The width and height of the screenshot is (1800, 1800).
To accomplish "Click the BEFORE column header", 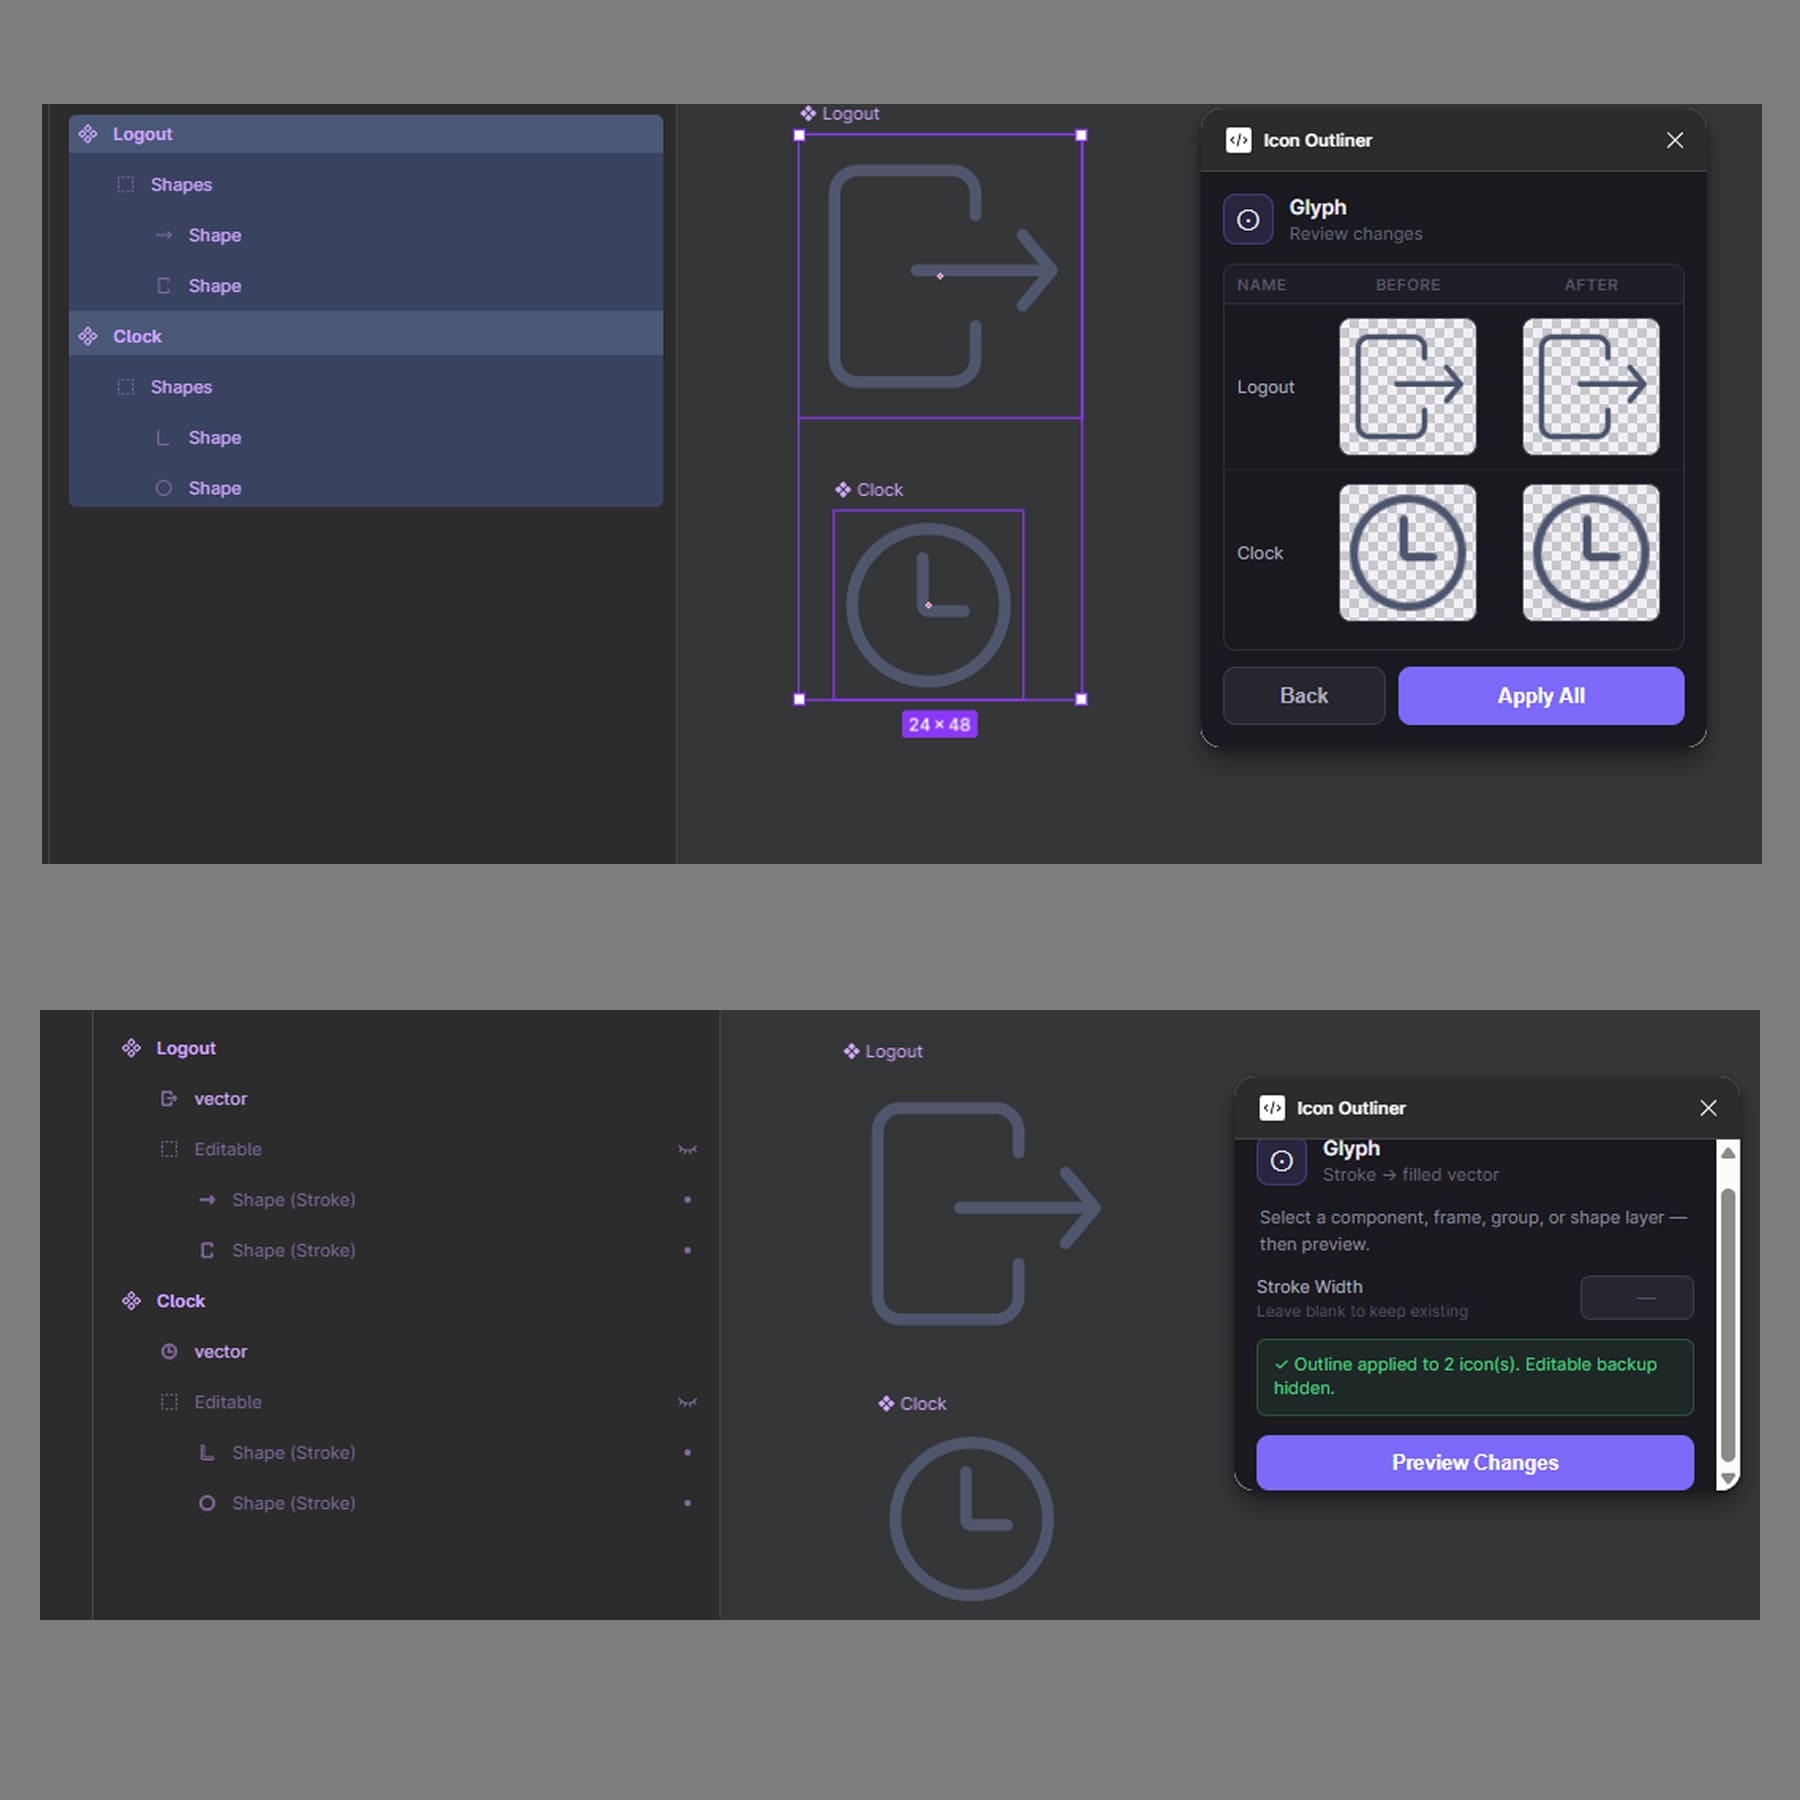I will tap(1408, 285).
